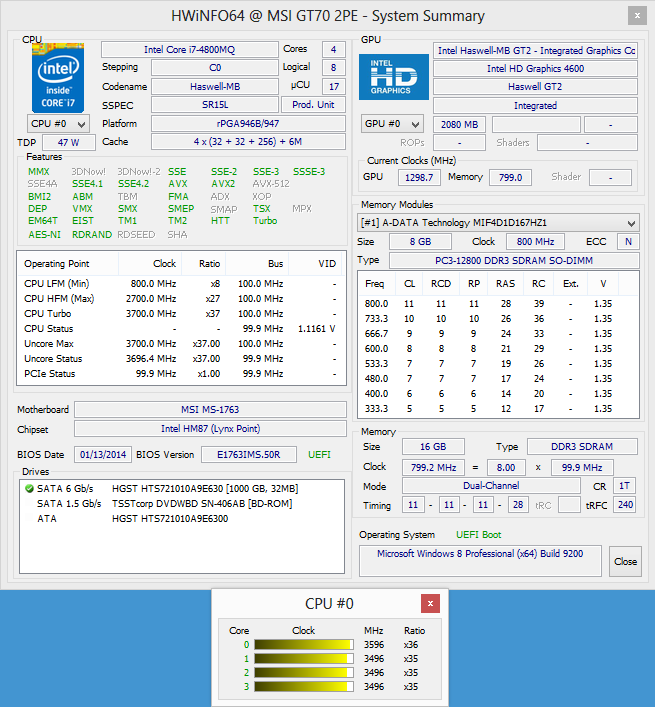The height and width of the screenshot is (707, 655).
Task: Click the Freq column header in memory table
Action: 377,284
